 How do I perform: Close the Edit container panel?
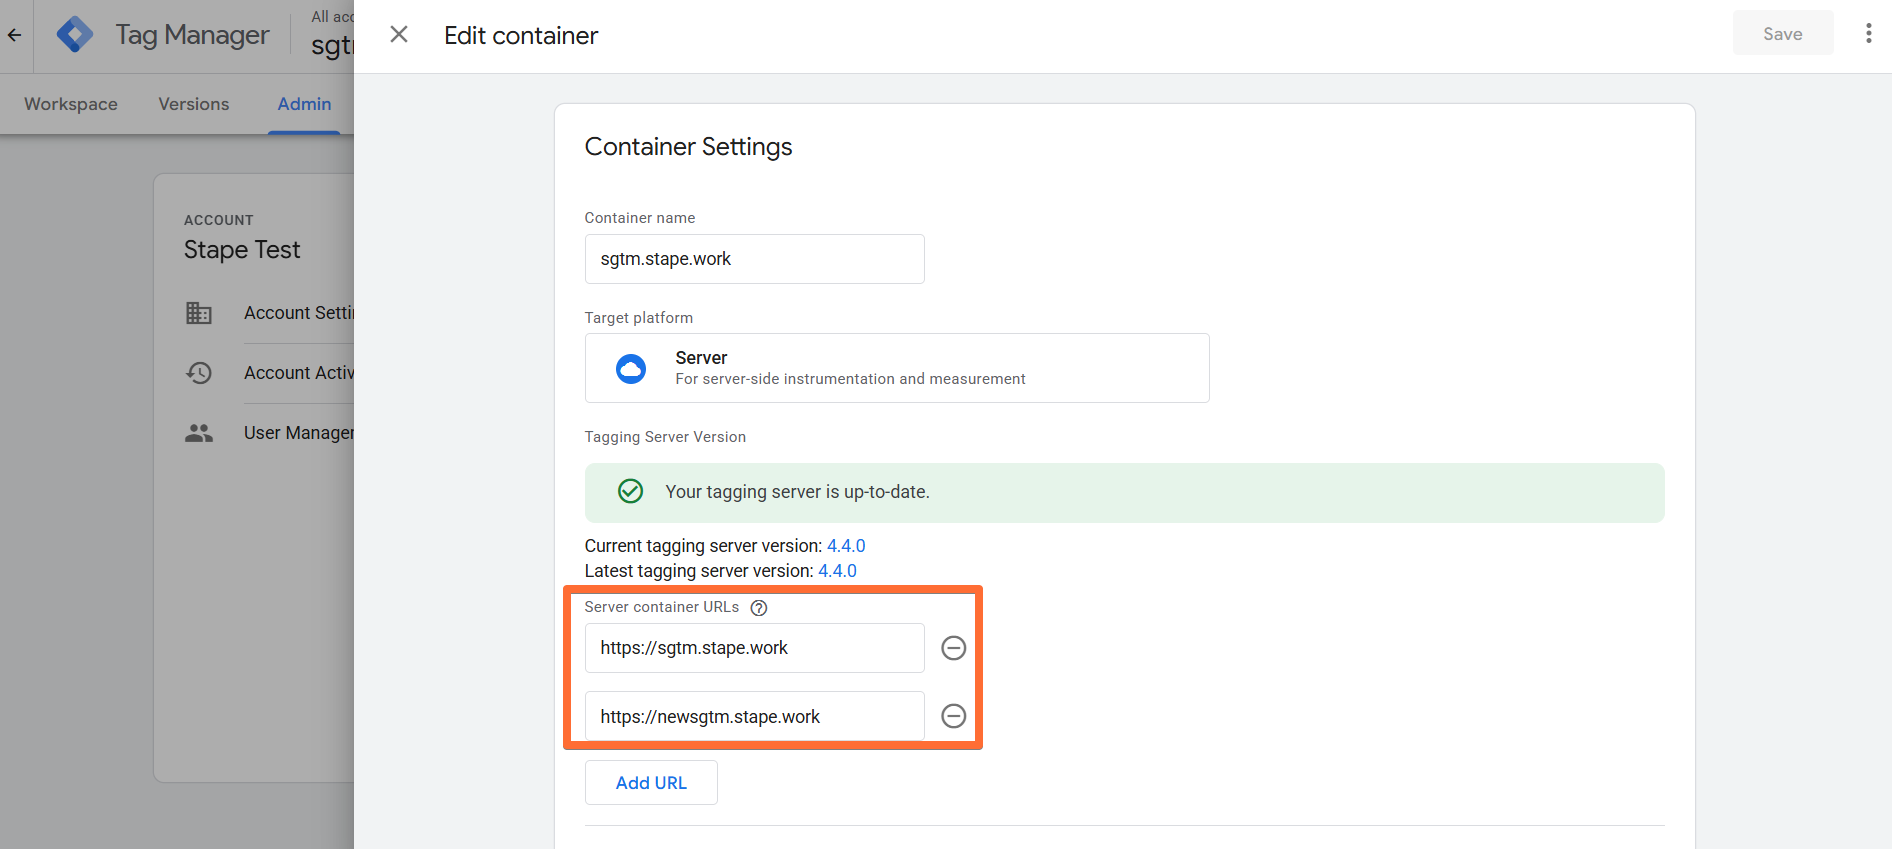point(399,35)
